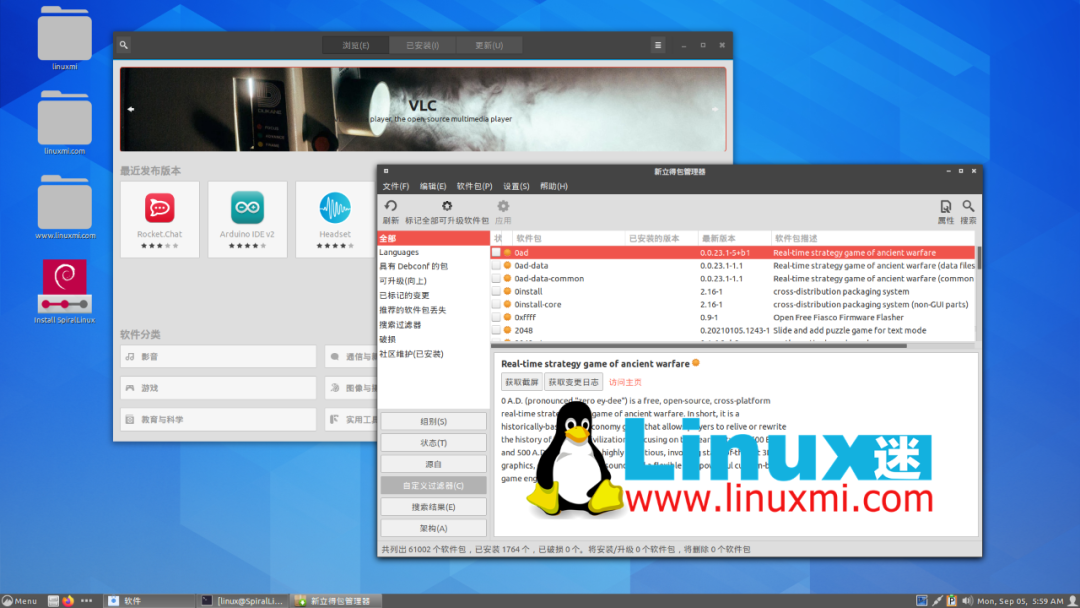Open the 影音 category in software store
The height and width of the screenshot is (608, 1080).
click(x=218, y=357)
